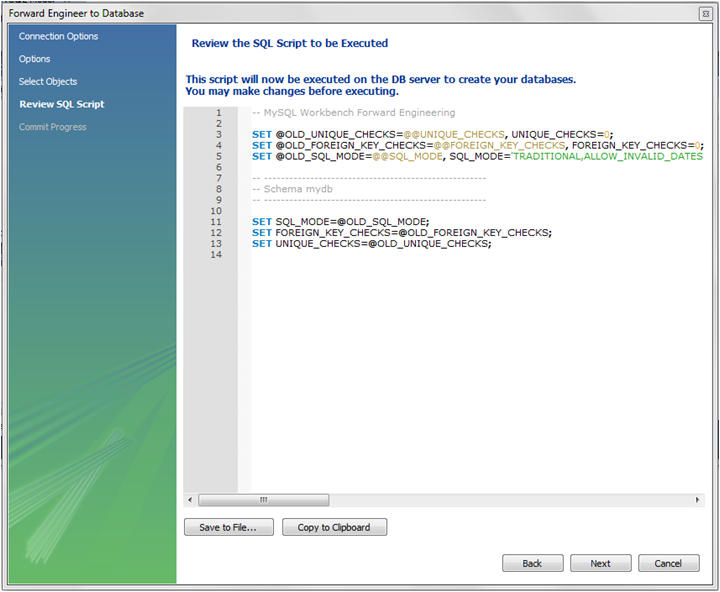The height and width of the screenshot is (592, 720).
Task: Click the horizontal scrollbar thumb
Action: coord(264,499)
